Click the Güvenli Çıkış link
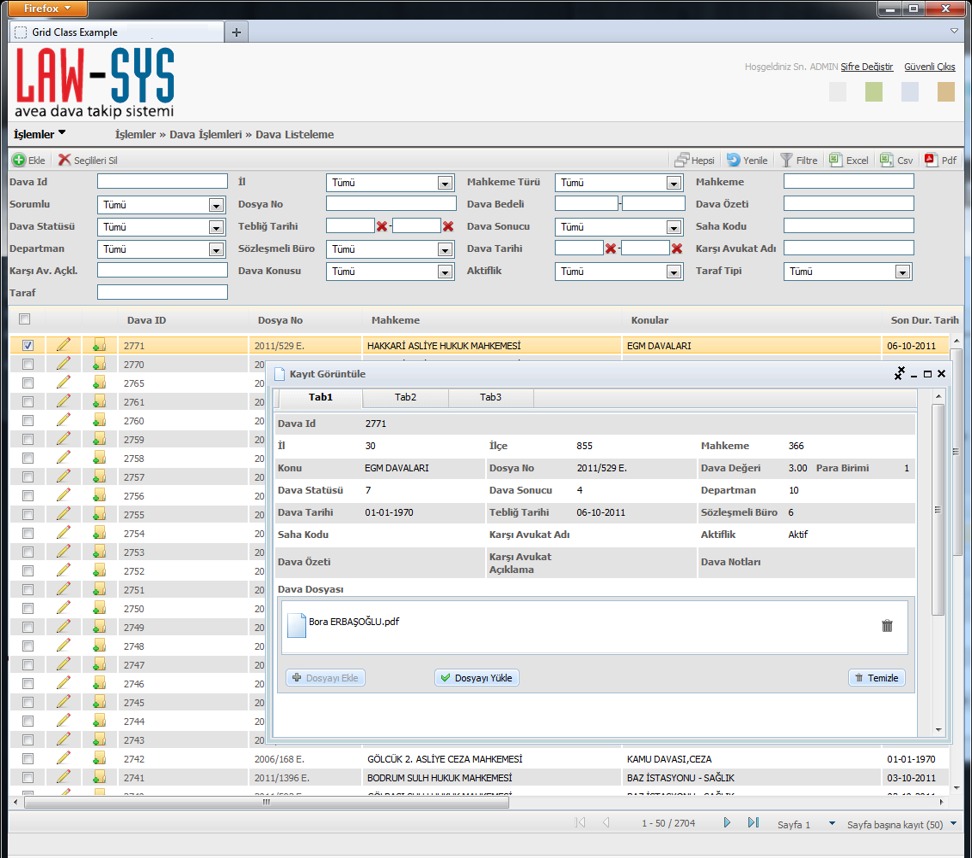 pos(929,66)
